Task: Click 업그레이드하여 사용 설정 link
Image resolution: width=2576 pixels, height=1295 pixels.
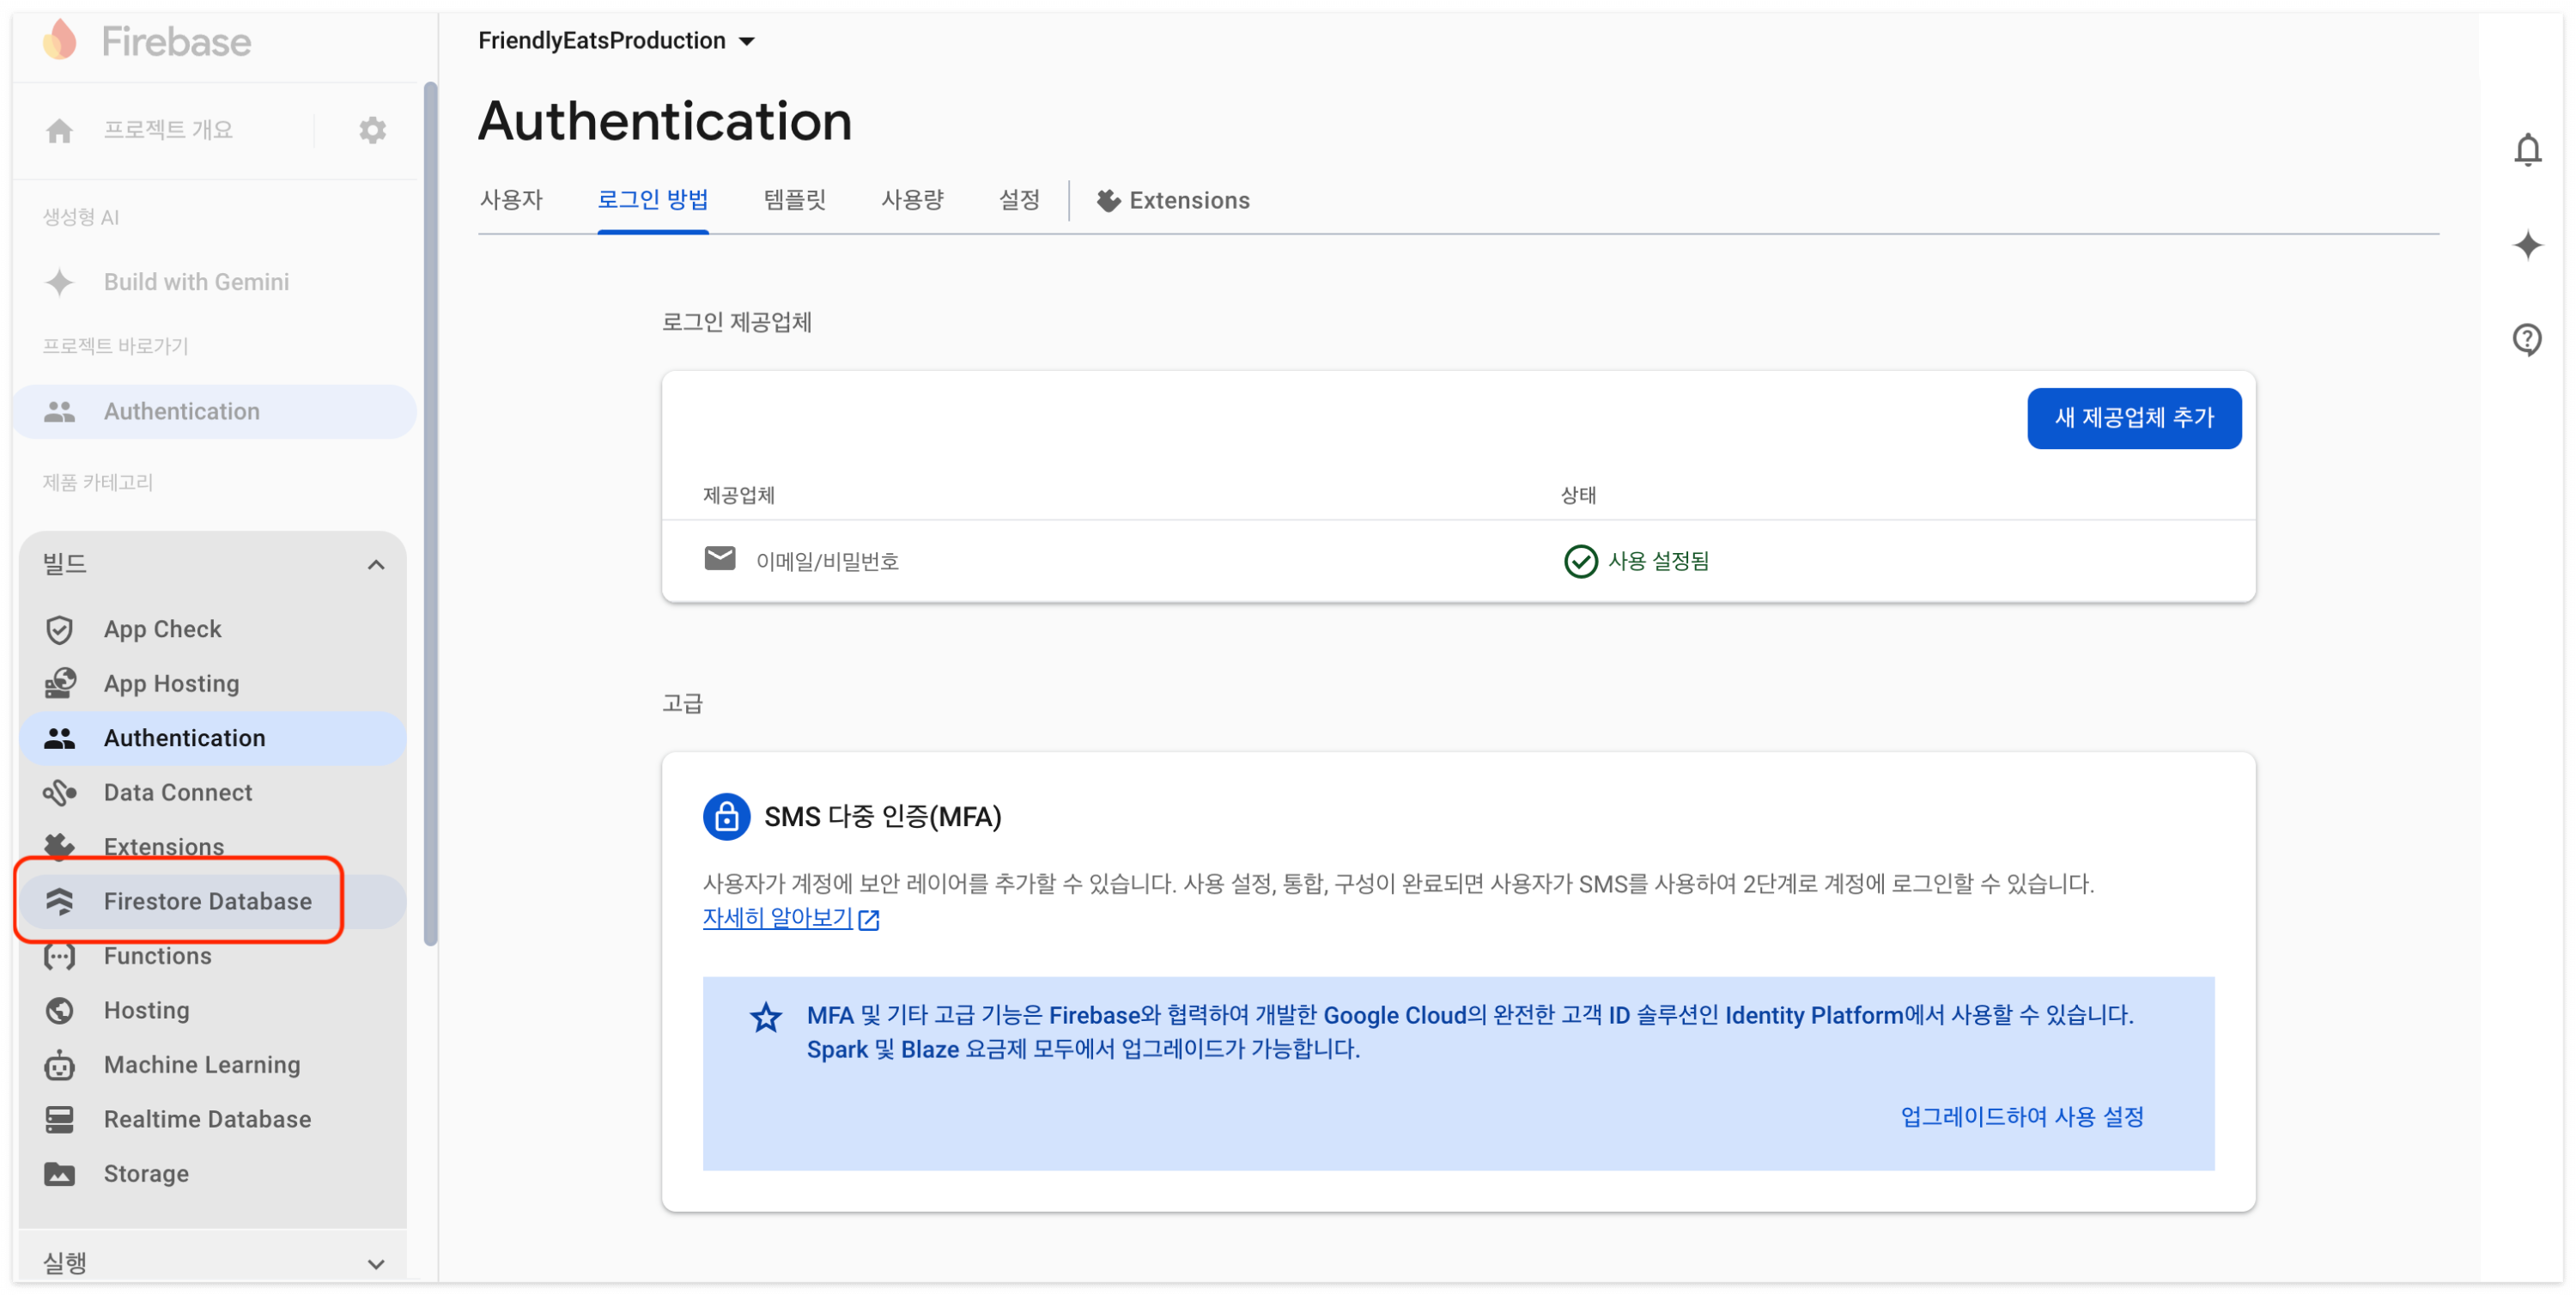Action: tap(2021, 1117)
